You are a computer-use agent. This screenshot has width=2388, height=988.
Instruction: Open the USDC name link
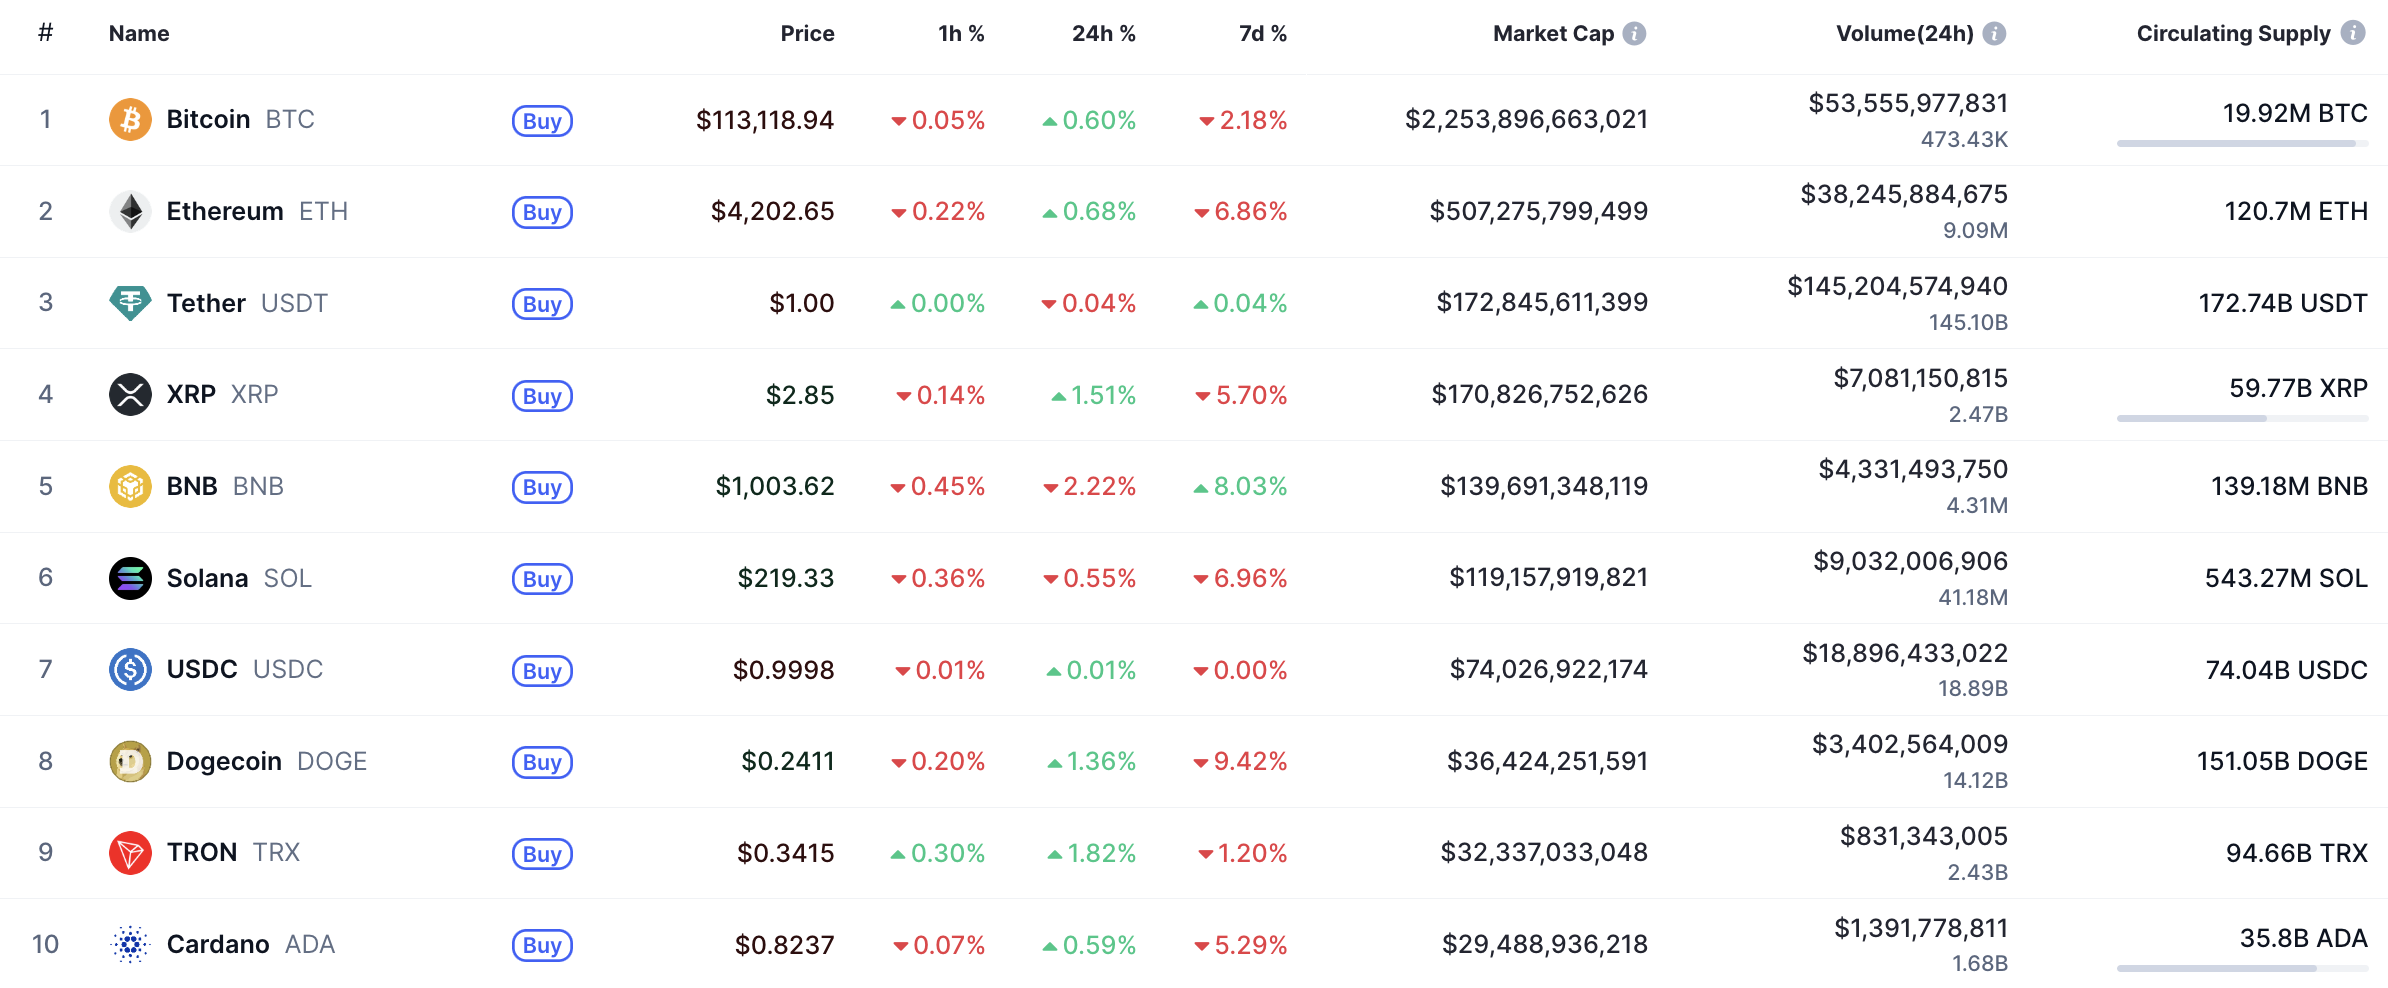pos(202,669)
